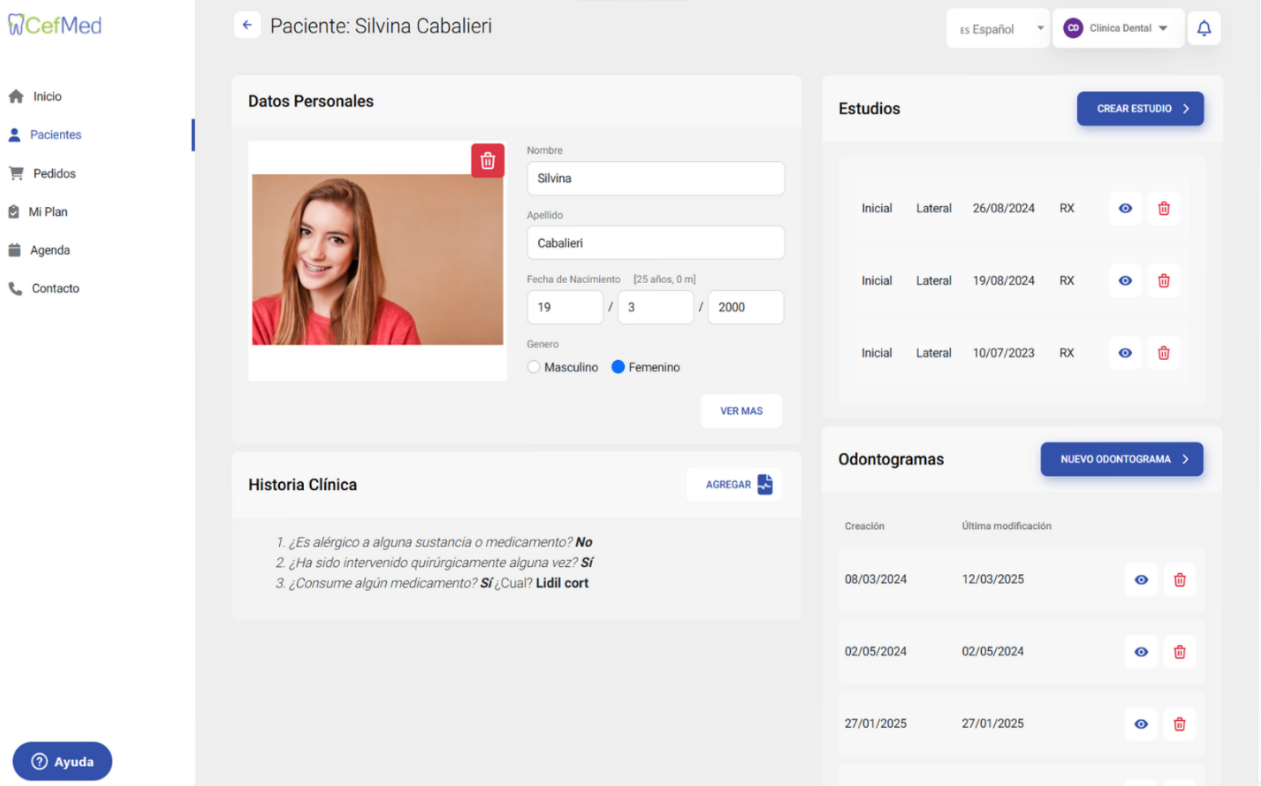
Task: Click the person icon beside Pacientes
Action: click(x=14, y=135)
